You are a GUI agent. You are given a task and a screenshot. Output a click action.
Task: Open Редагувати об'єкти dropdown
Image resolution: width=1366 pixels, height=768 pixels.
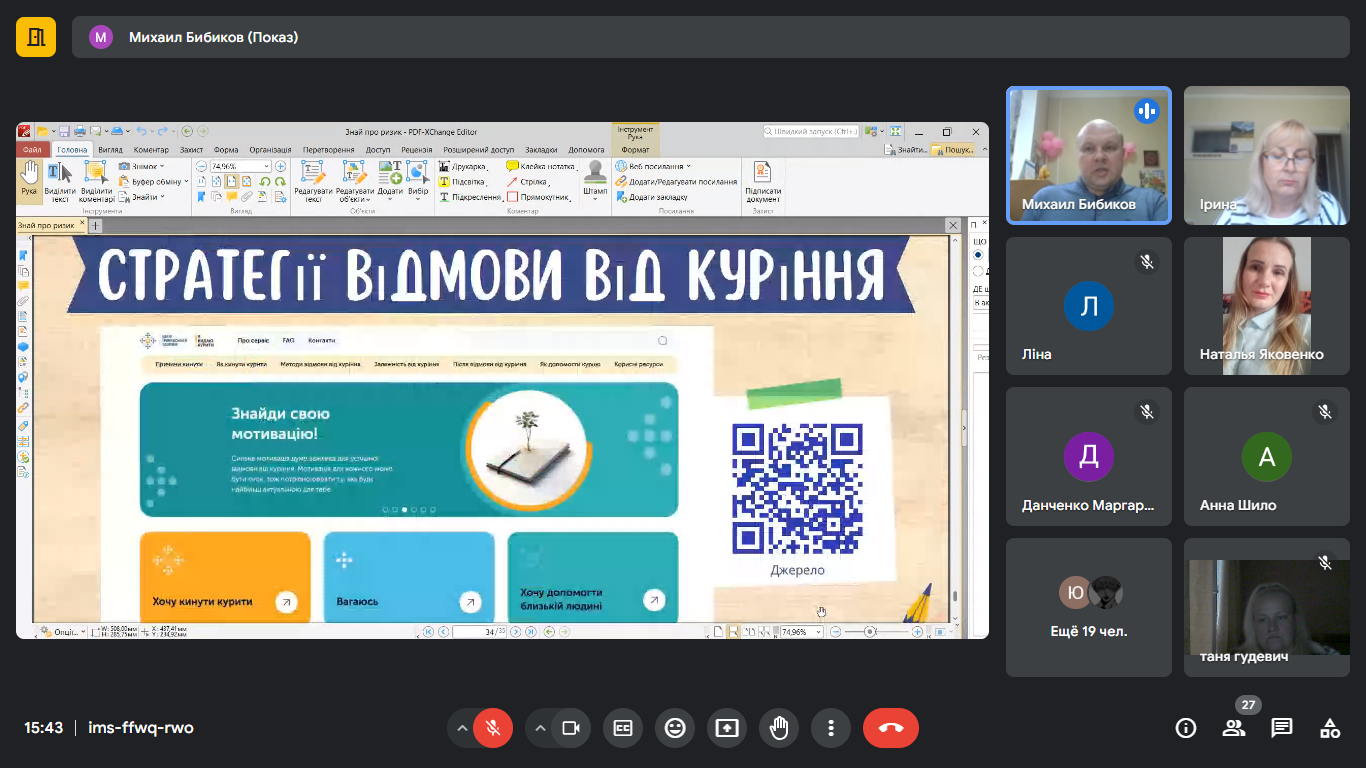tap(368, 200)
